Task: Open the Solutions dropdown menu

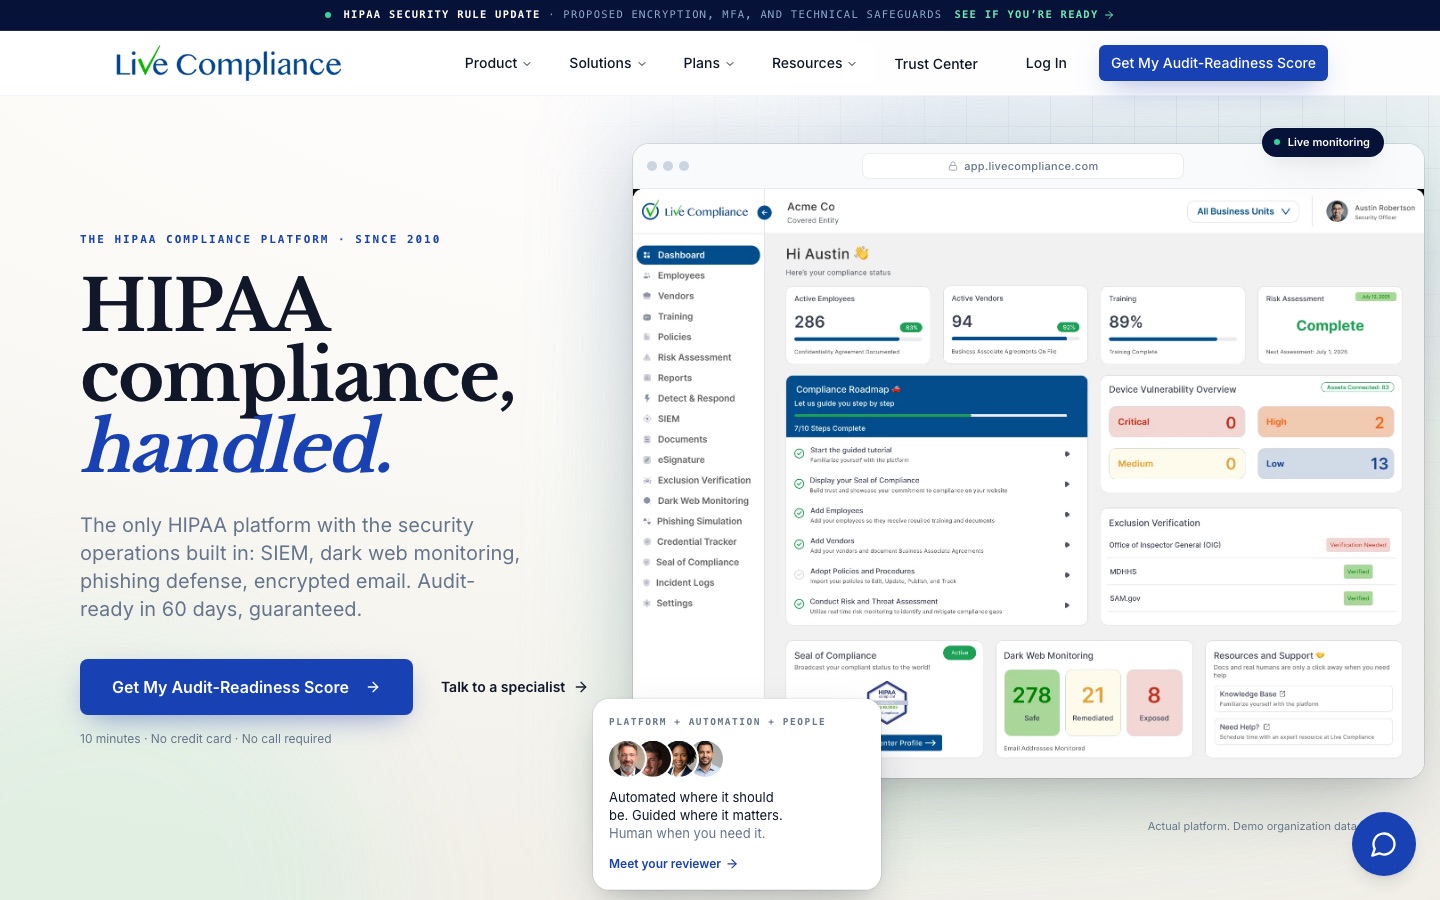Action: coord(608,63)
